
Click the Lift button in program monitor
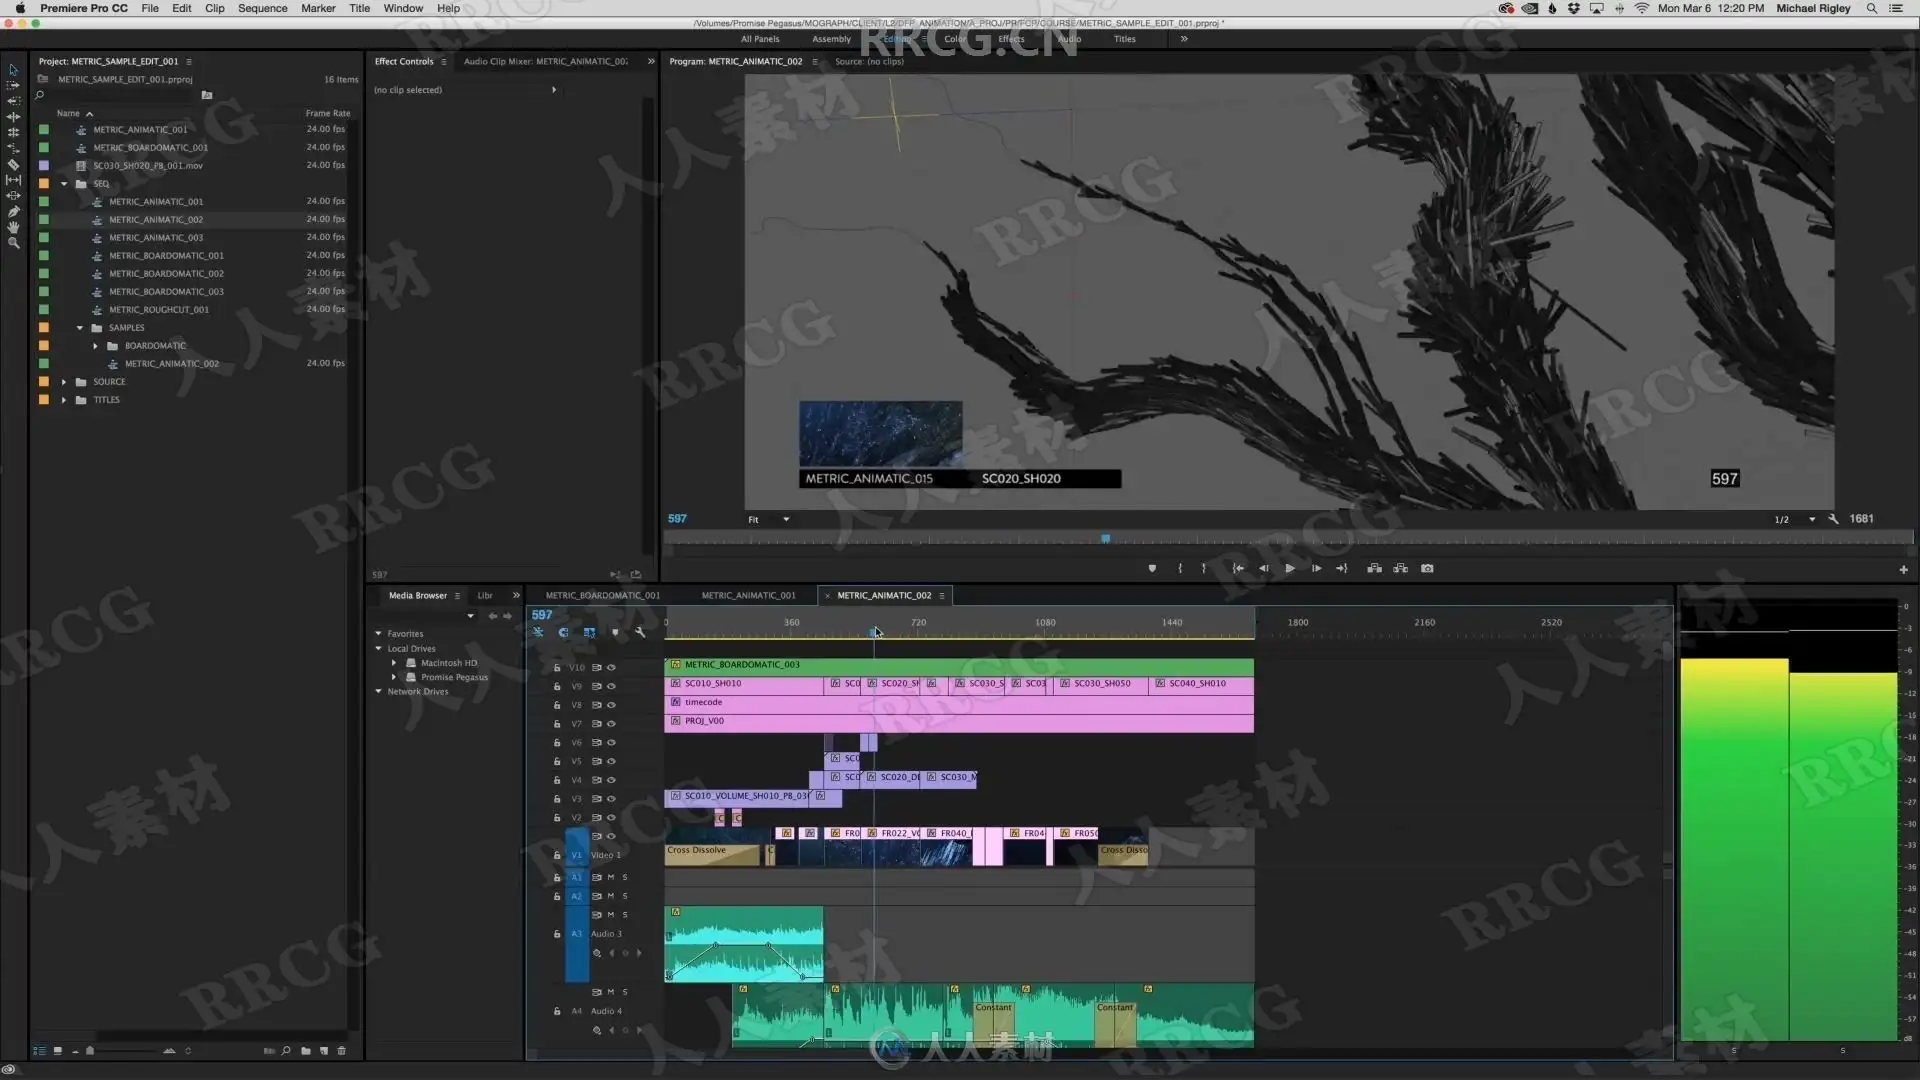click(x=1375, y=568)
